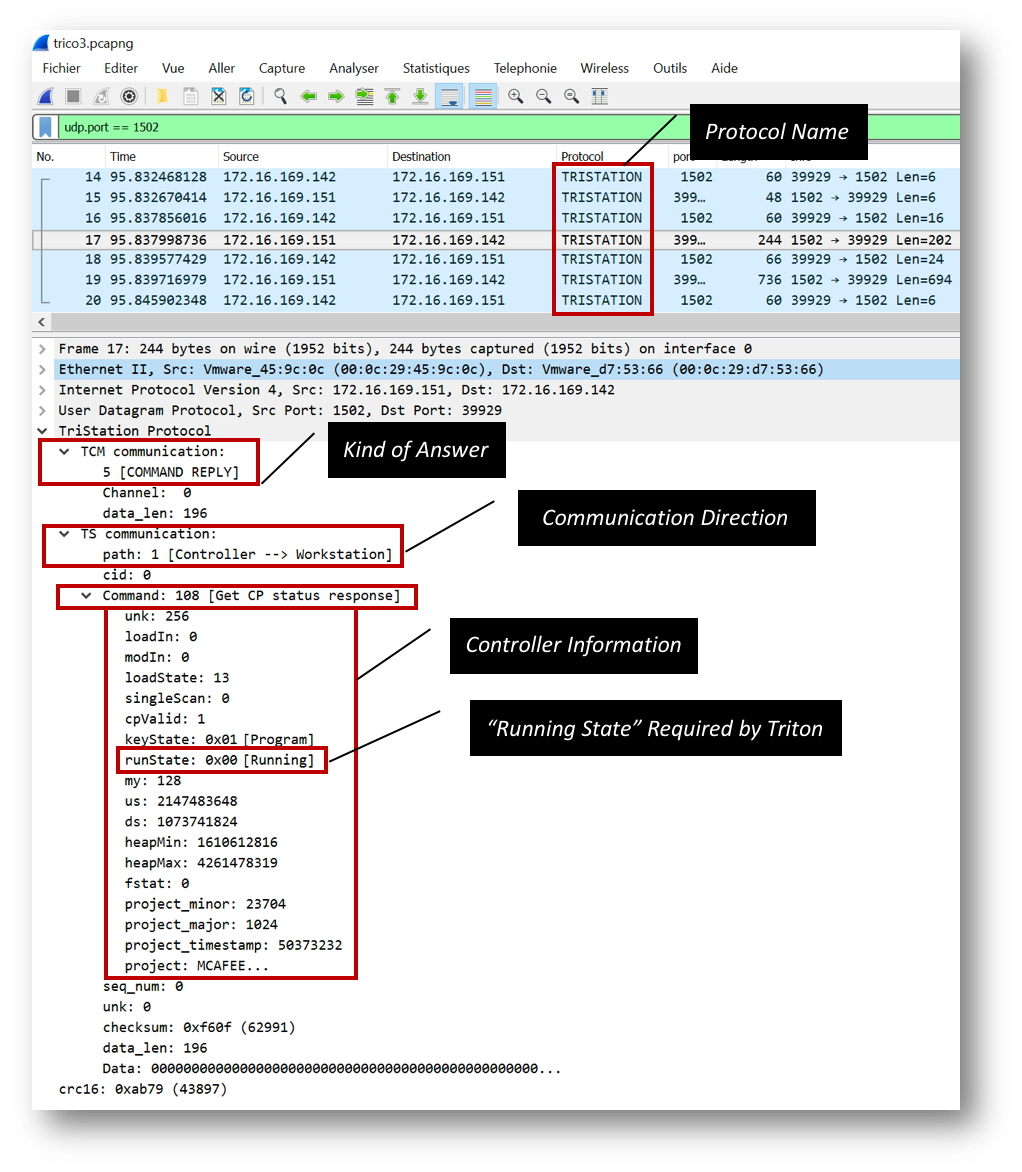The height and width of the screenshot is (1172, 1022).
Task: Open the find packet magnifier icon
Action: pyautogui.click(x=281, y=96)
